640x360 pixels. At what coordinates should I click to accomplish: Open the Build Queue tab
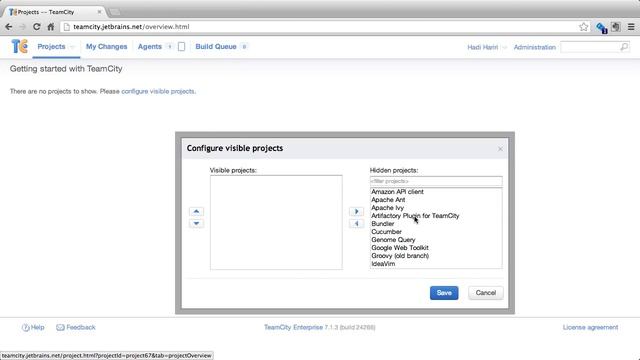216,47
